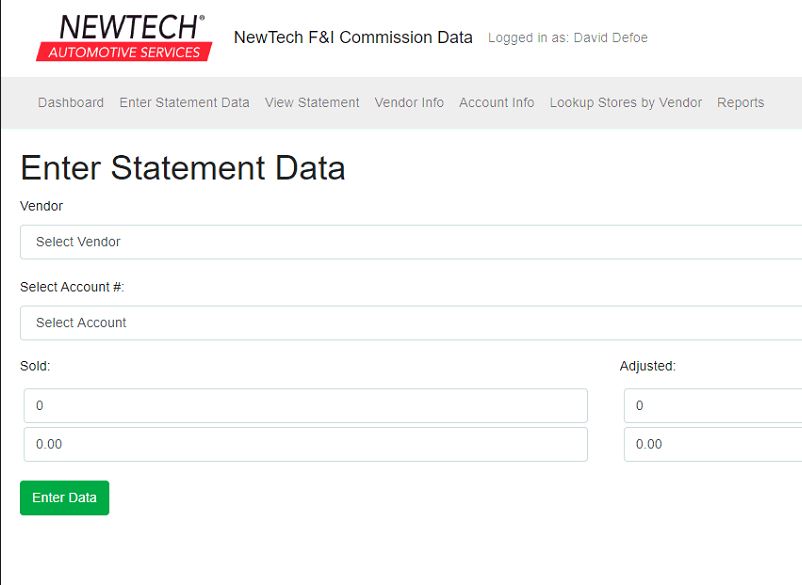Image resolution: width=802 pixels, height=585 pixels.
Task: Click the Vendor field label
Action: (x=41, y=206)
